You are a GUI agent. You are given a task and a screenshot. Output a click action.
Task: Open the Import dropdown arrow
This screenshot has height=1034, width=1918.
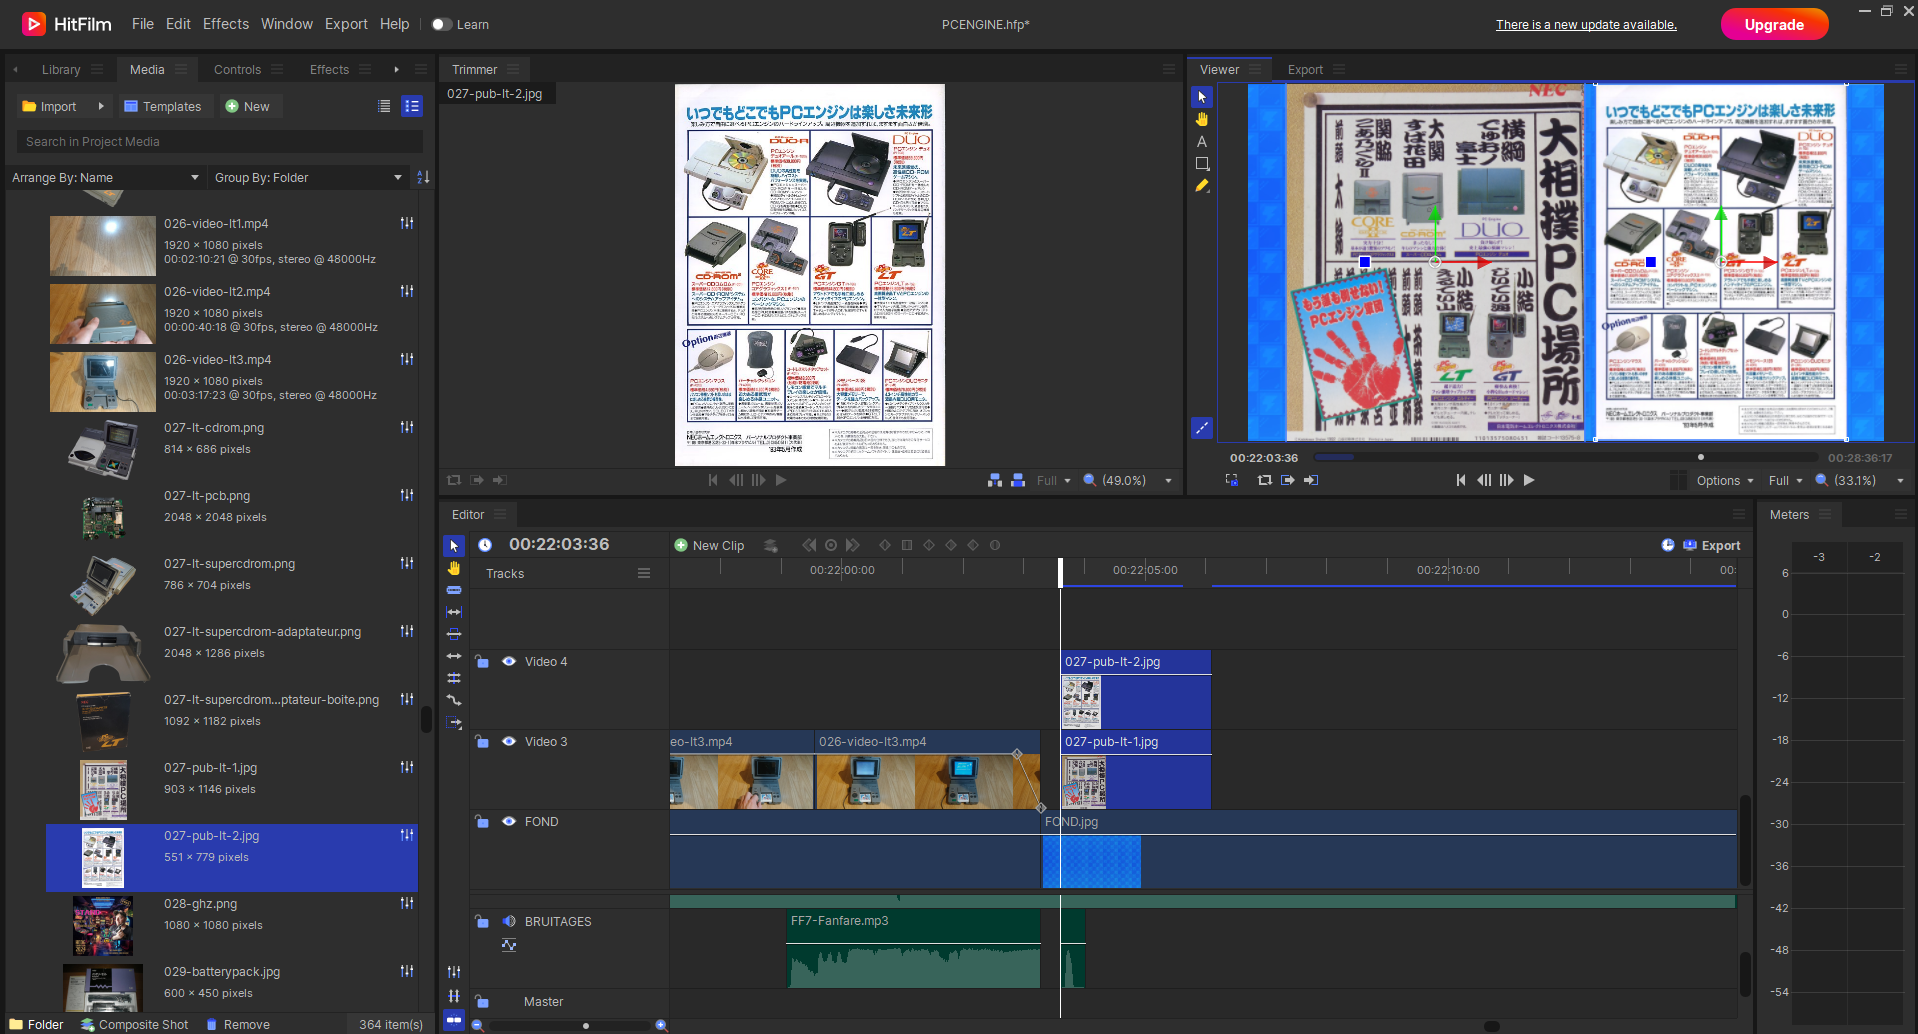pos(101,106)
